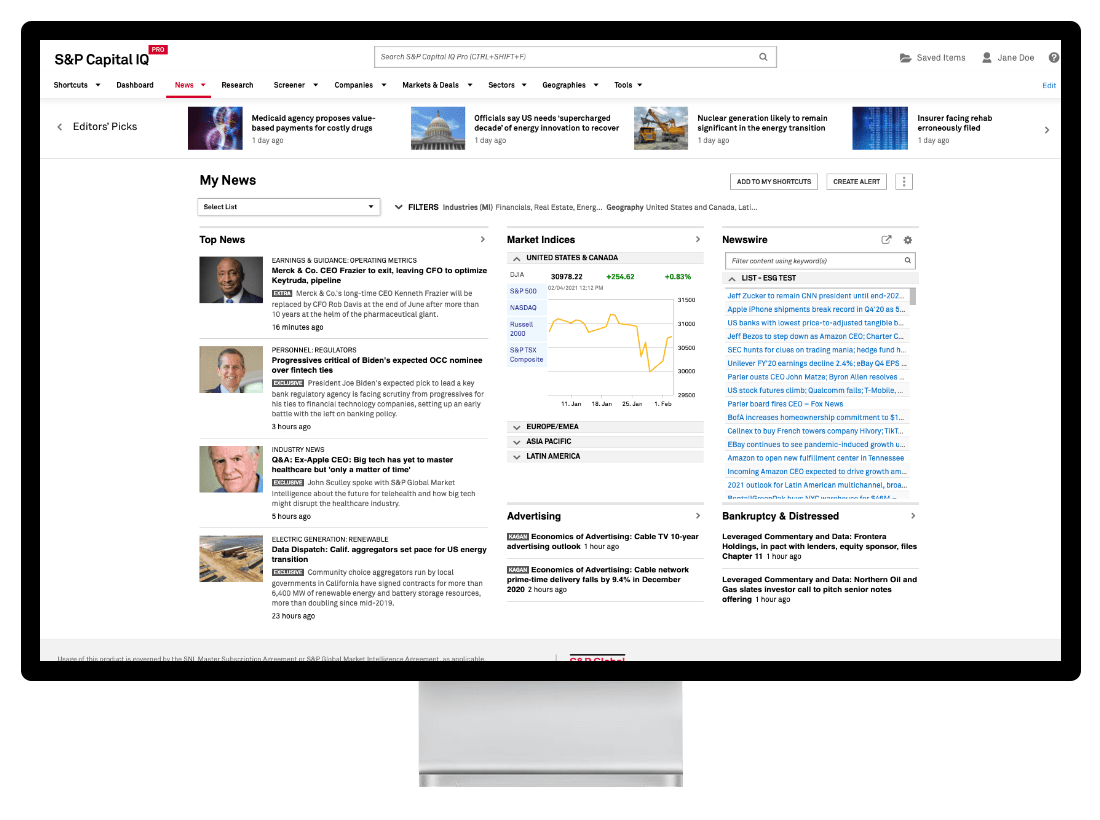
Task: Open the Screener menu
Action: 295,85
